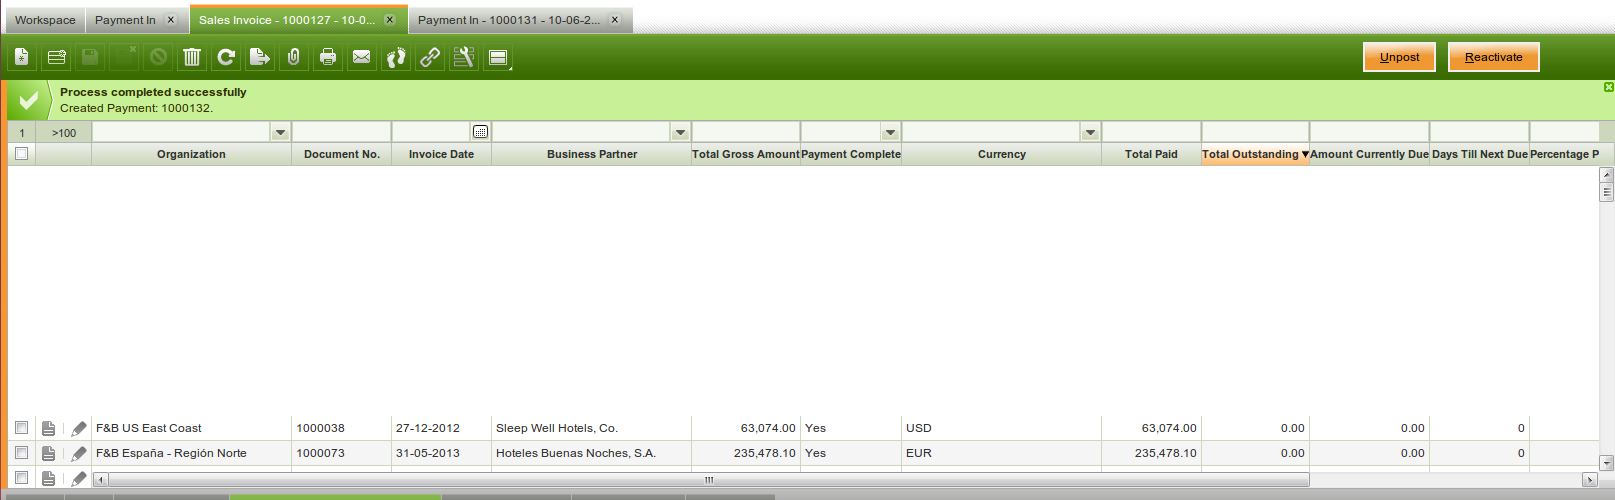Close the success message bar
Viewport: 1615px width, 500px height.
1608,87
